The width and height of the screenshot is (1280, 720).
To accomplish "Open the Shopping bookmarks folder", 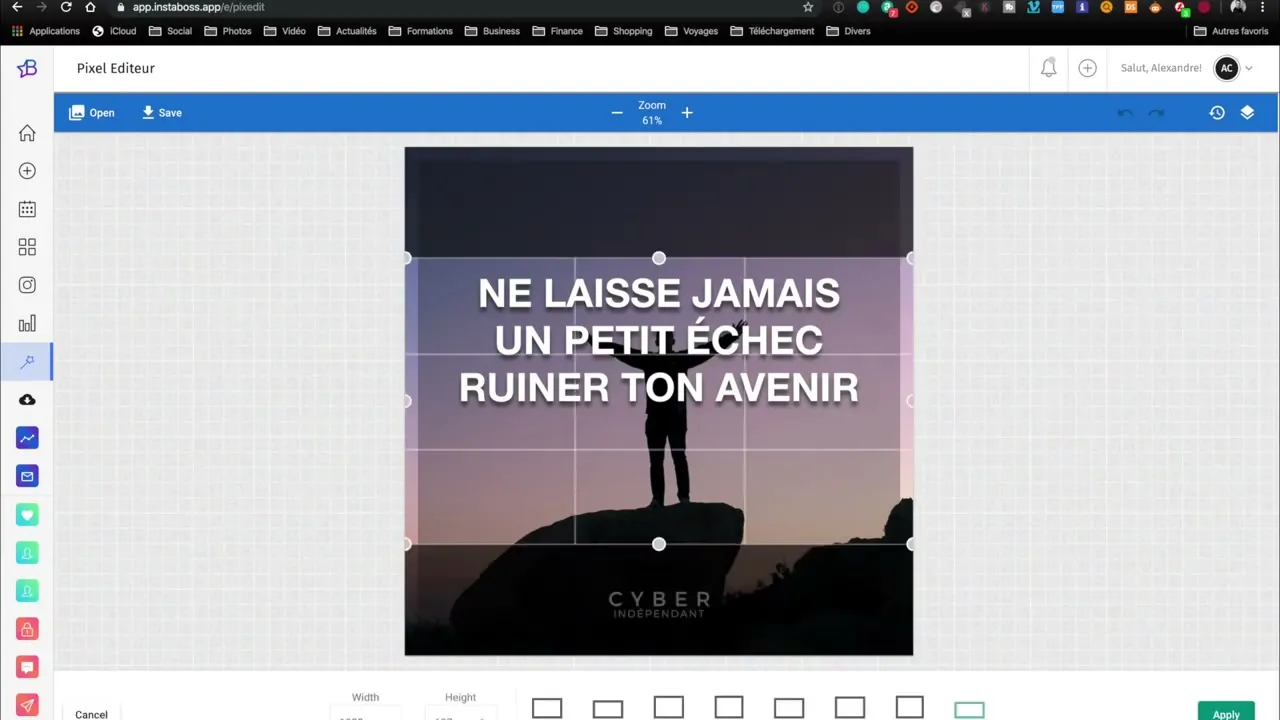I will point(632,31).
